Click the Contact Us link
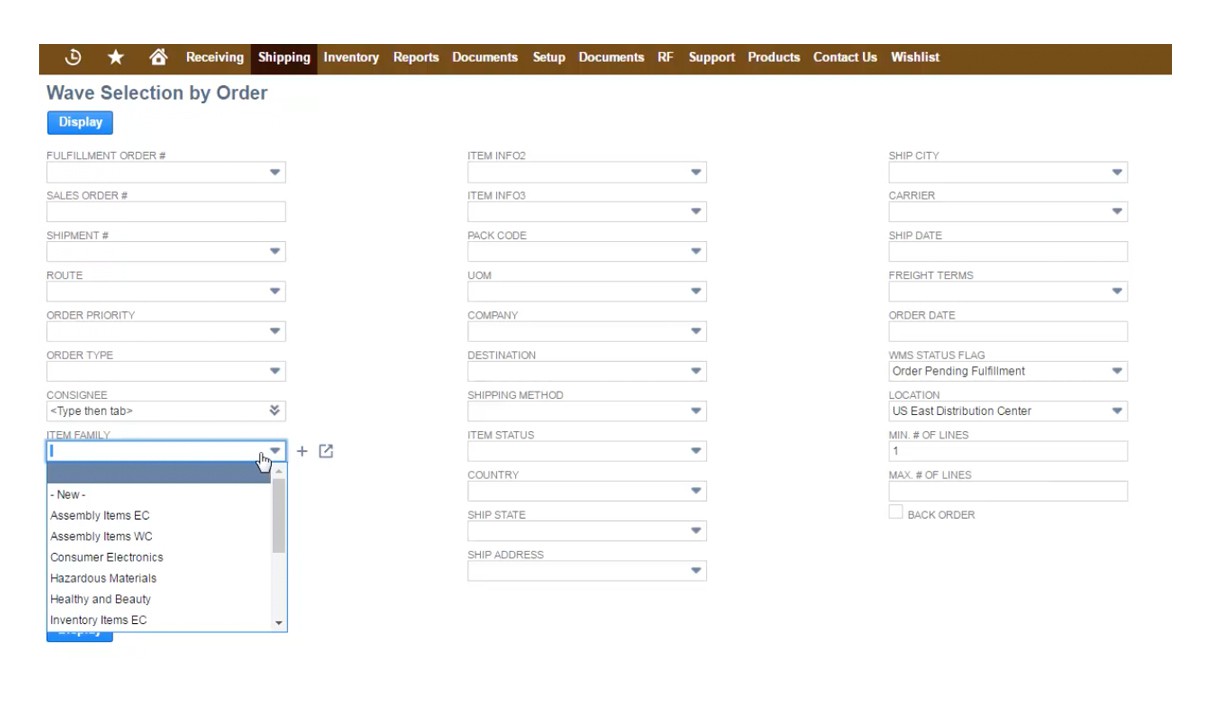 845,57
